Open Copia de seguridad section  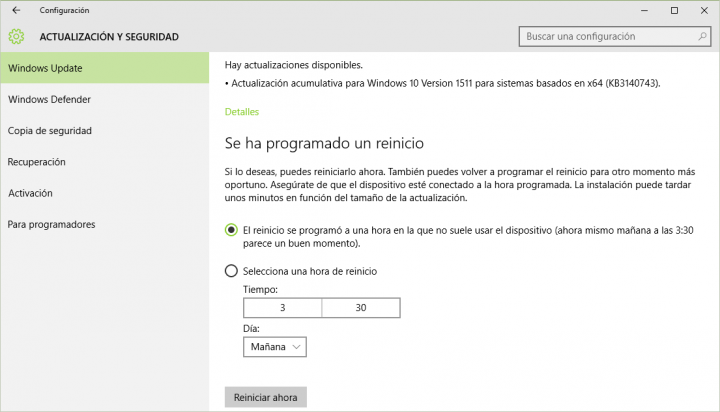point(105,130)
